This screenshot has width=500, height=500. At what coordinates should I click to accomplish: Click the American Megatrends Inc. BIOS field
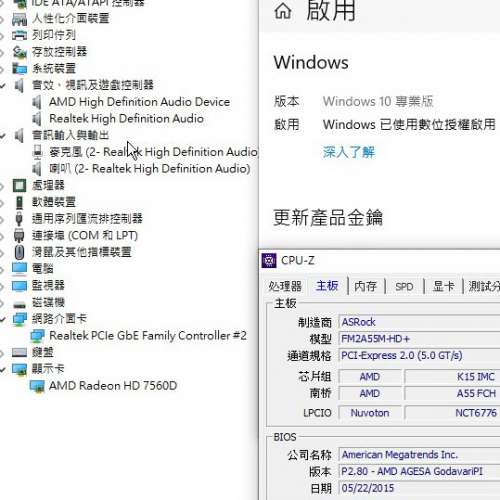coord(419,454)
